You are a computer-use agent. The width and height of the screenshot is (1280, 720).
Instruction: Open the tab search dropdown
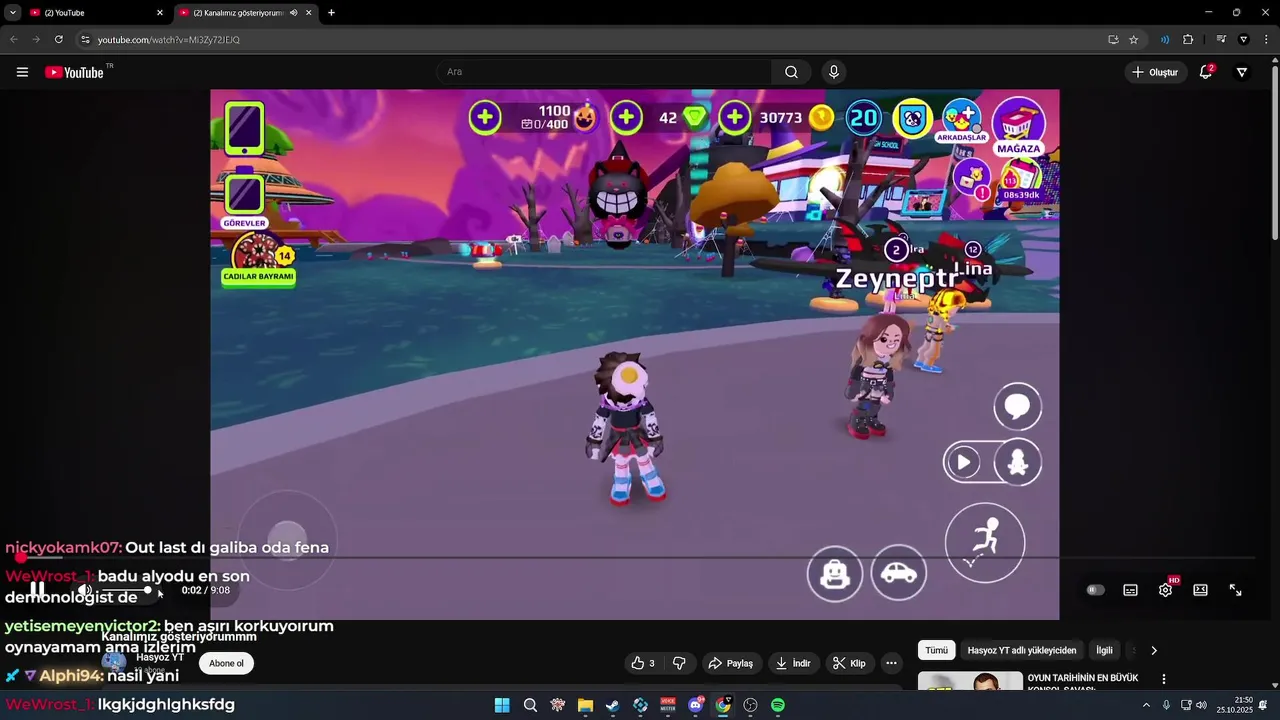(12, 13)
